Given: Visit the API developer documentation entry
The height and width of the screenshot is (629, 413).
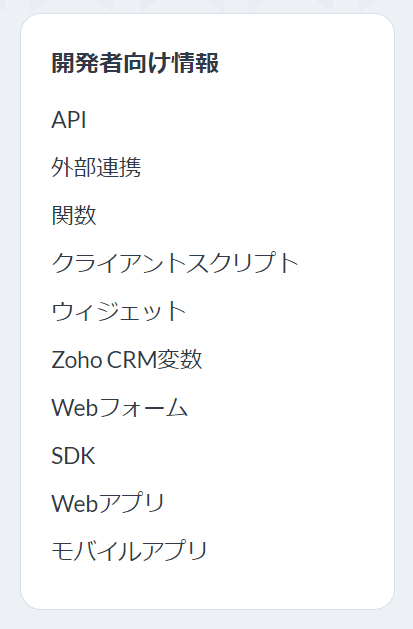Looking at the screenshot, I should 69,120.
